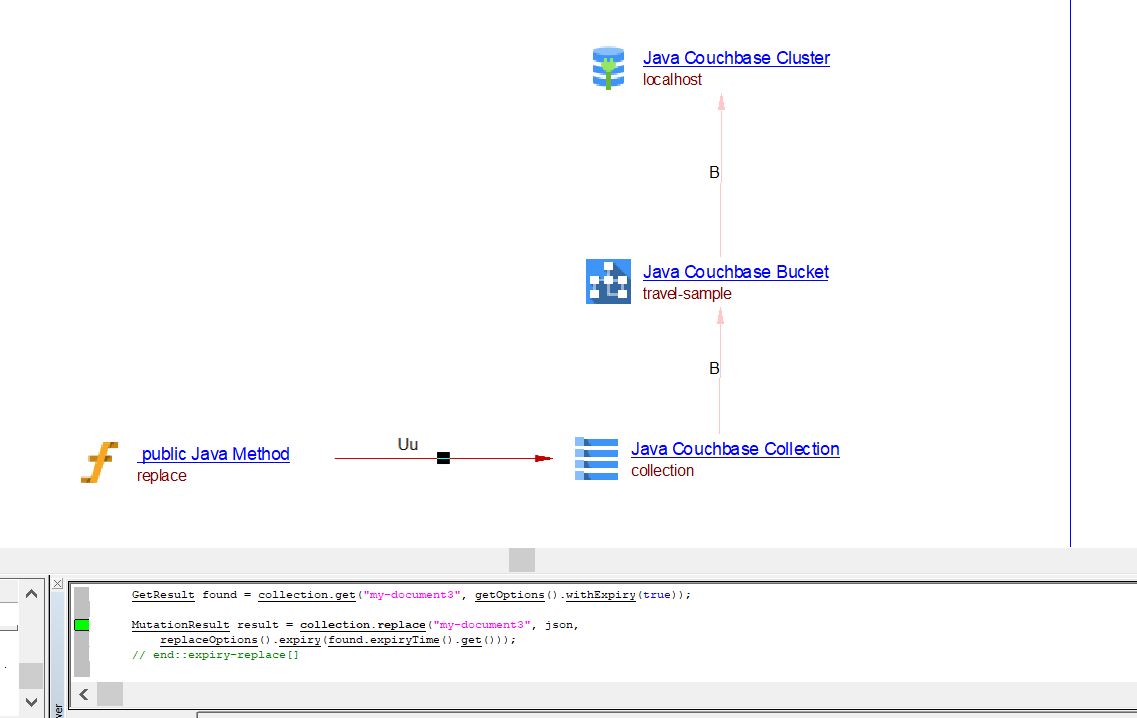Click replaceOptions in the code view
This screenshot has width=1137, height=718.
coord(208,640)
